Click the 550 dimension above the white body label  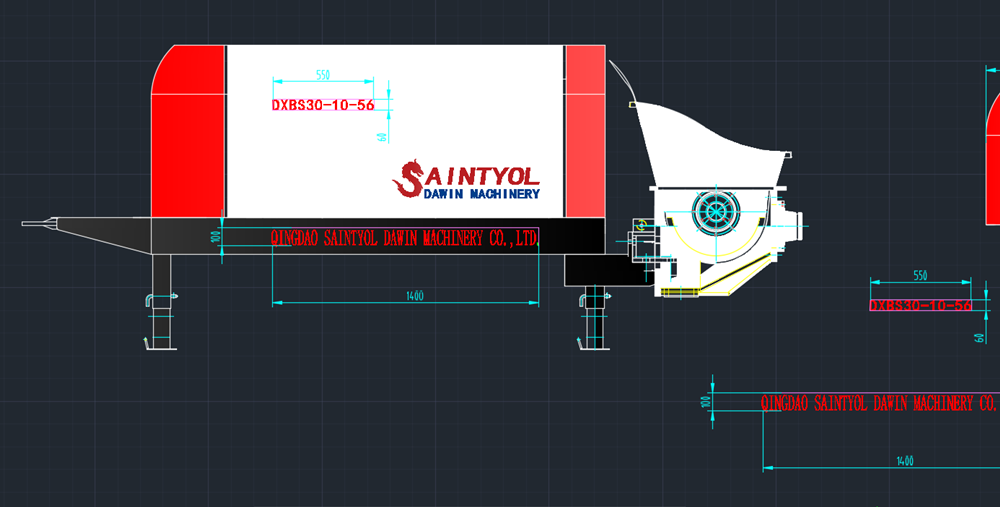pos(323,75)
